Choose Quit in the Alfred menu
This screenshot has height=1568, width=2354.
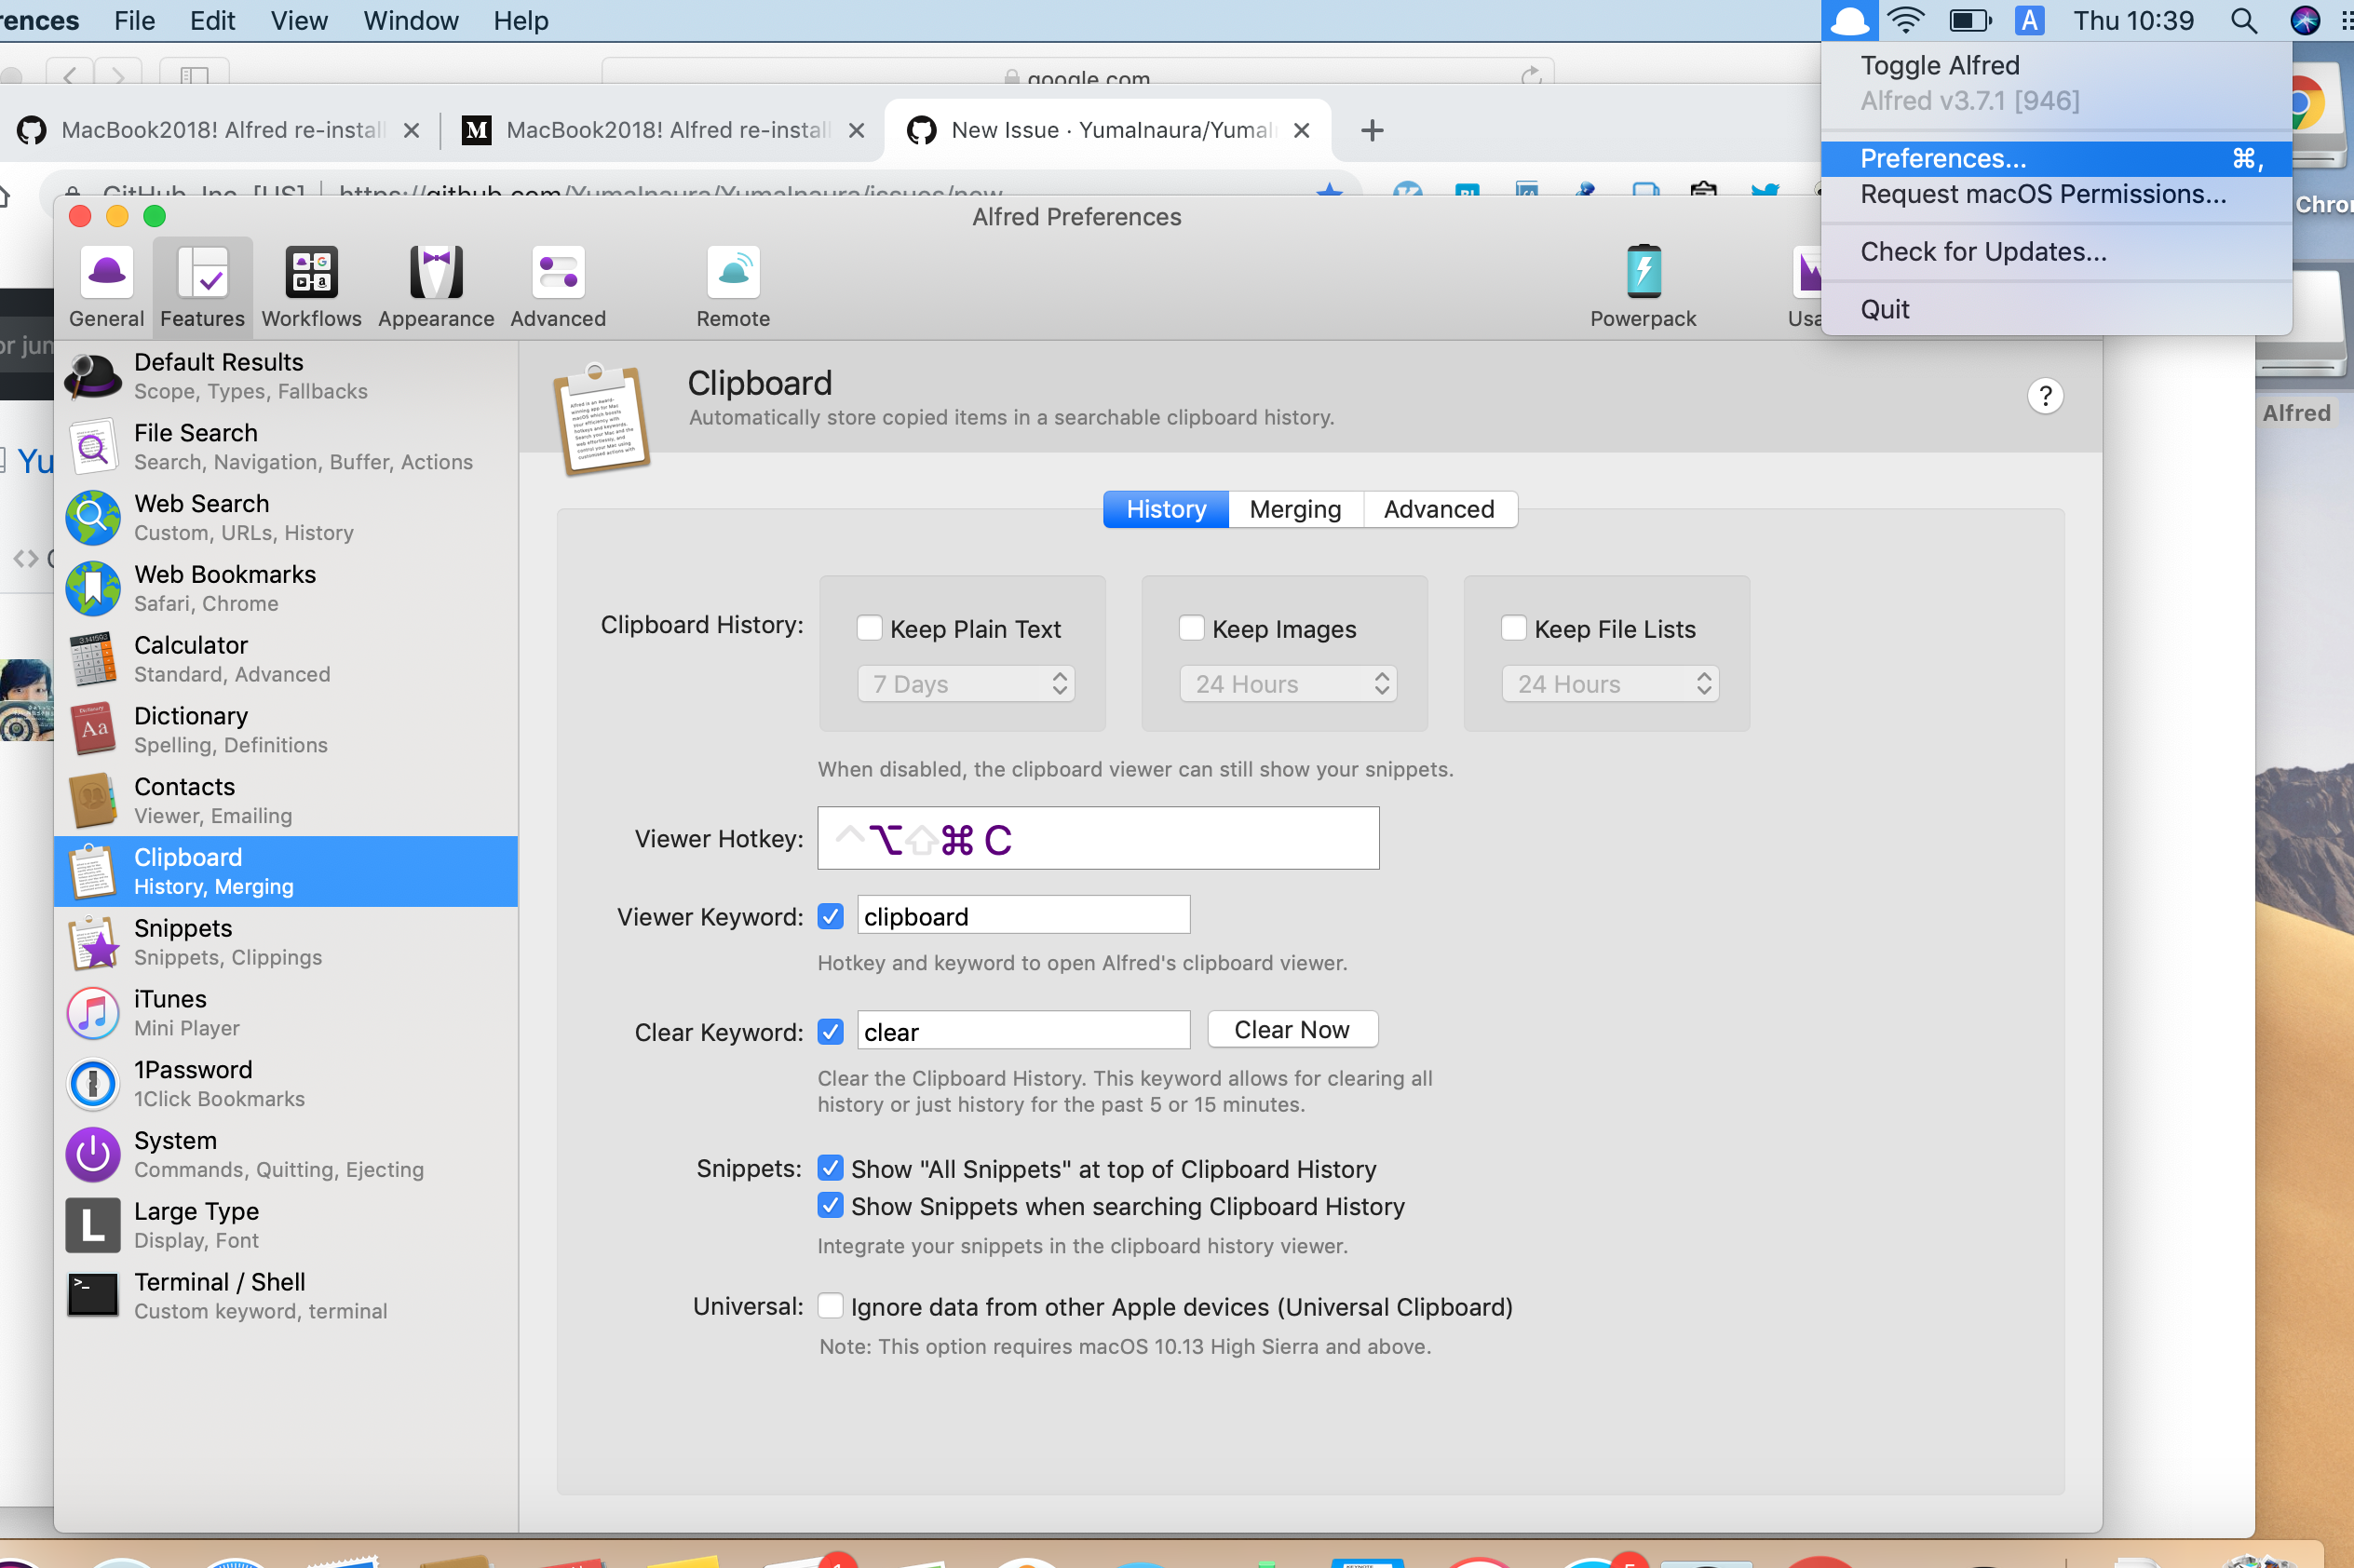coord(2056,309)
